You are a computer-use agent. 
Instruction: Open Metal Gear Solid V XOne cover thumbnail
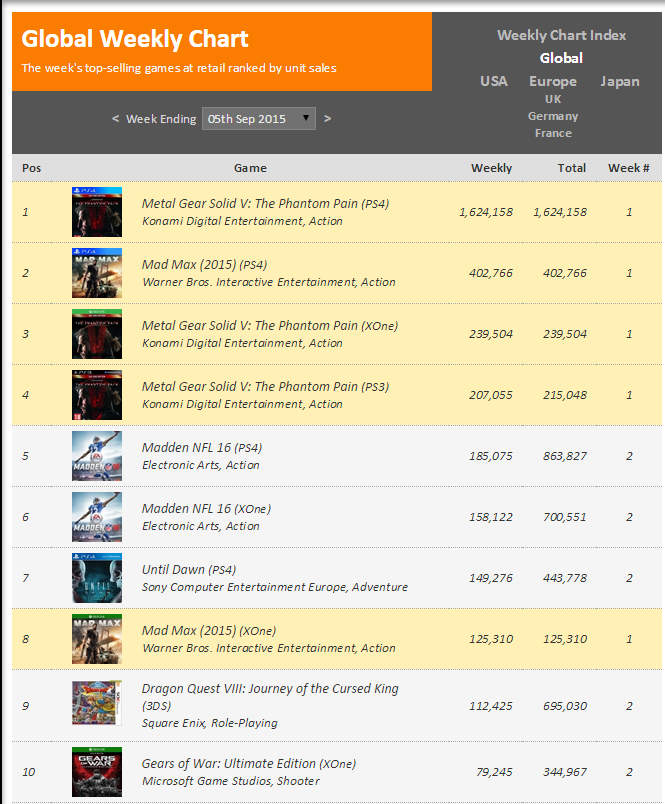pyautogui.click(x=97, y=334)
